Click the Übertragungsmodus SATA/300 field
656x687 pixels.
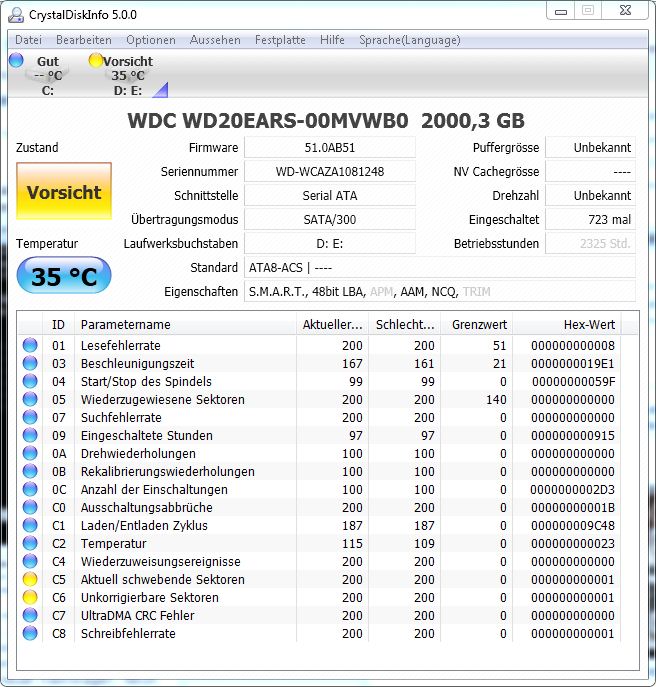click(x=330, y=220)
